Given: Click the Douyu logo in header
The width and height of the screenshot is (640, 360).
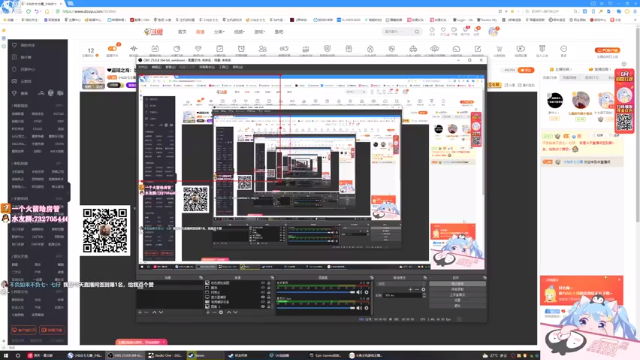Looking at the screenshot, I should click(x=153, y=31).
